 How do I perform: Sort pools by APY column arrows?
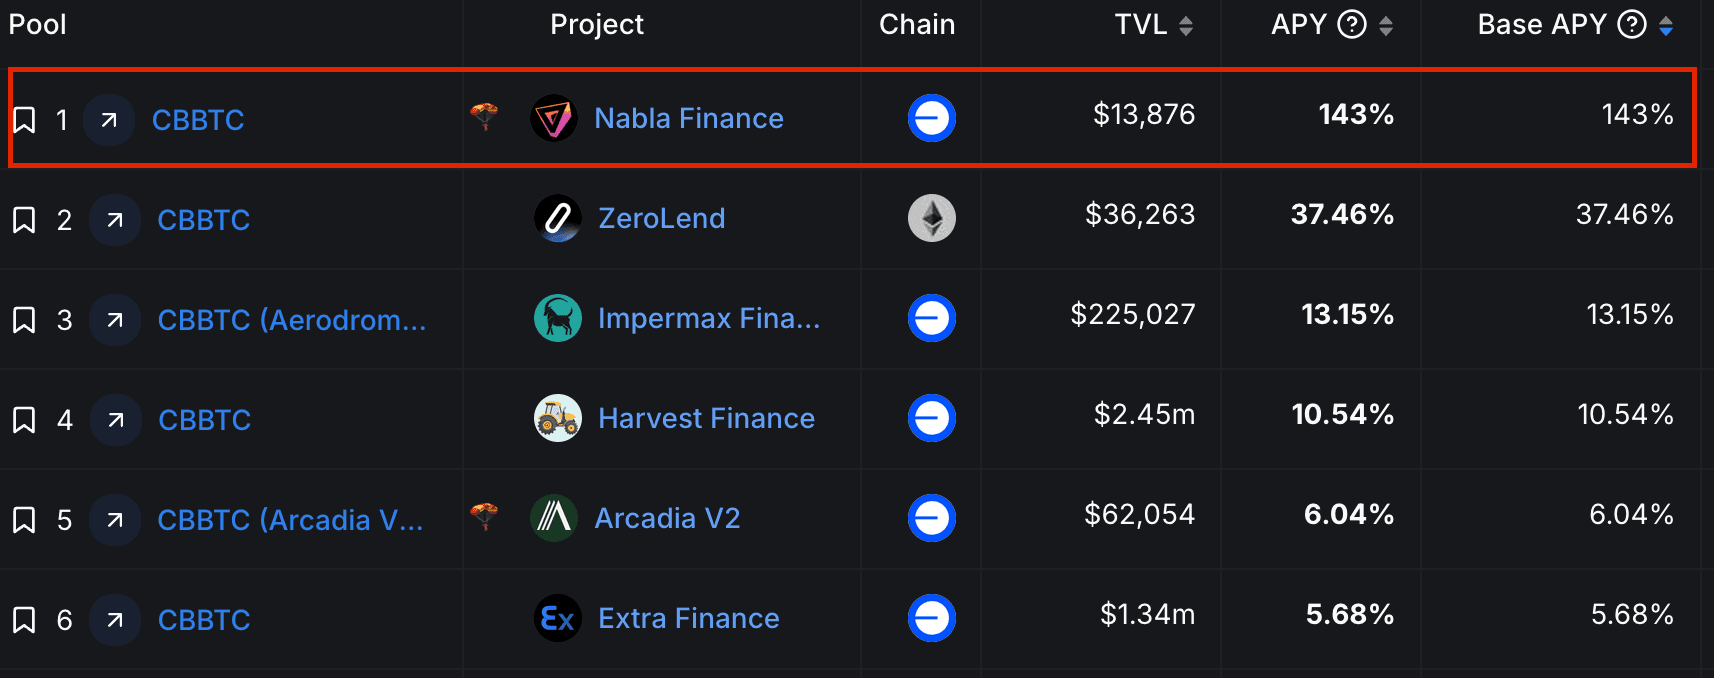tap(1386, 26)
